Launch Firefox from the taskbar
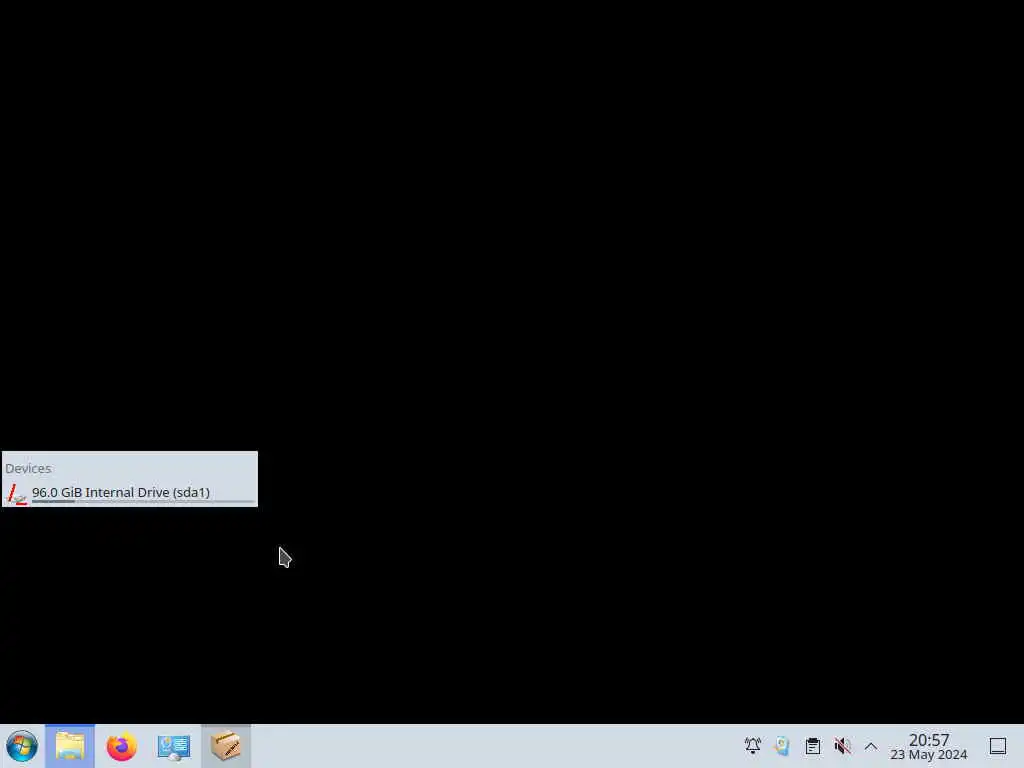The width and height of the screenshot is (1024, 768). pyautogui.click(x=121, y=746)
